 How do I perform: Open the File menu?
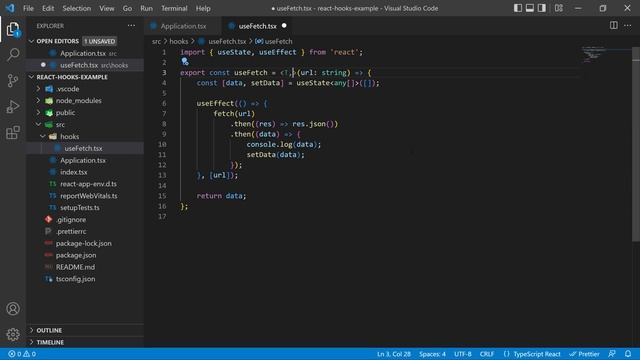coord(28,8)
